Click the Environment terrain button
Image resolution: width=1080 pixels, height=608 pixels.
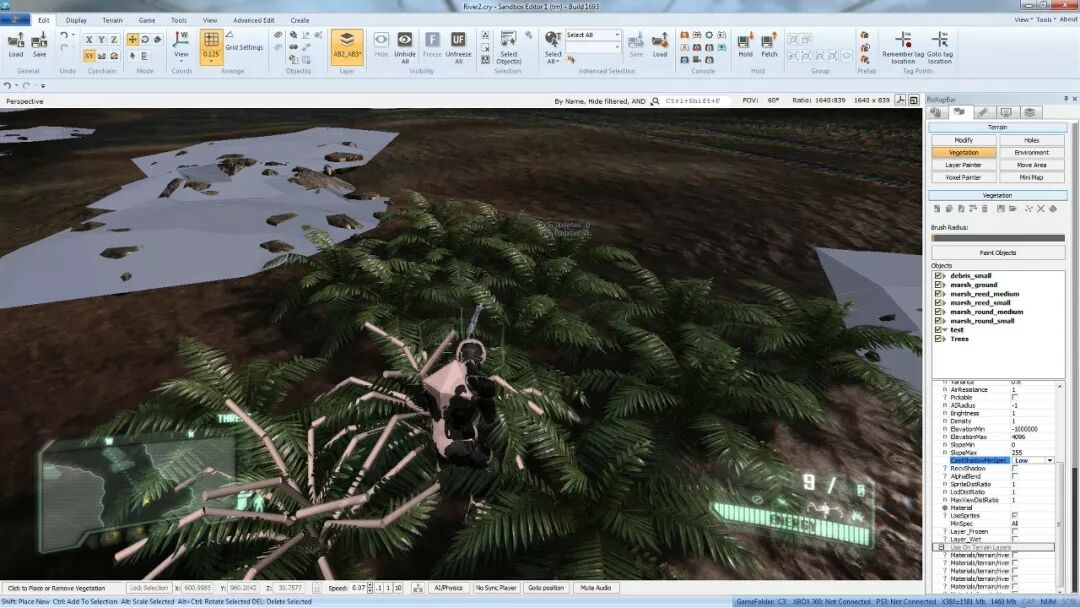pyautogui.click(x=1031, y=153)
